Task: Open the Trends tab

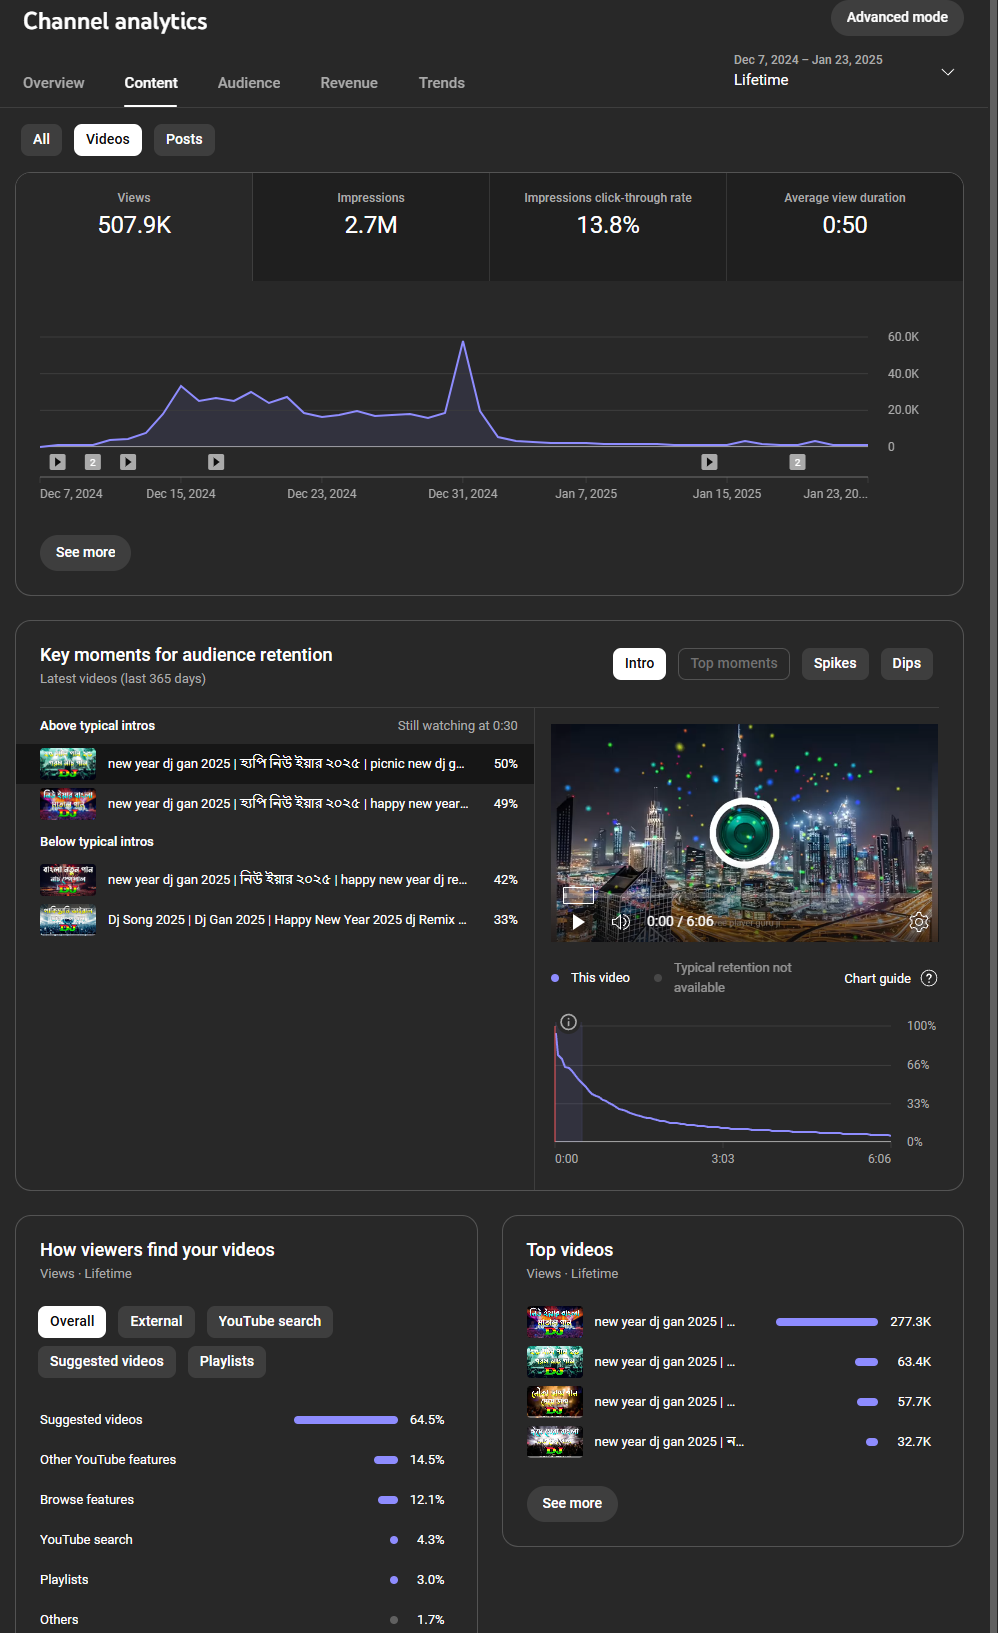Action: [x=442, y=83]
